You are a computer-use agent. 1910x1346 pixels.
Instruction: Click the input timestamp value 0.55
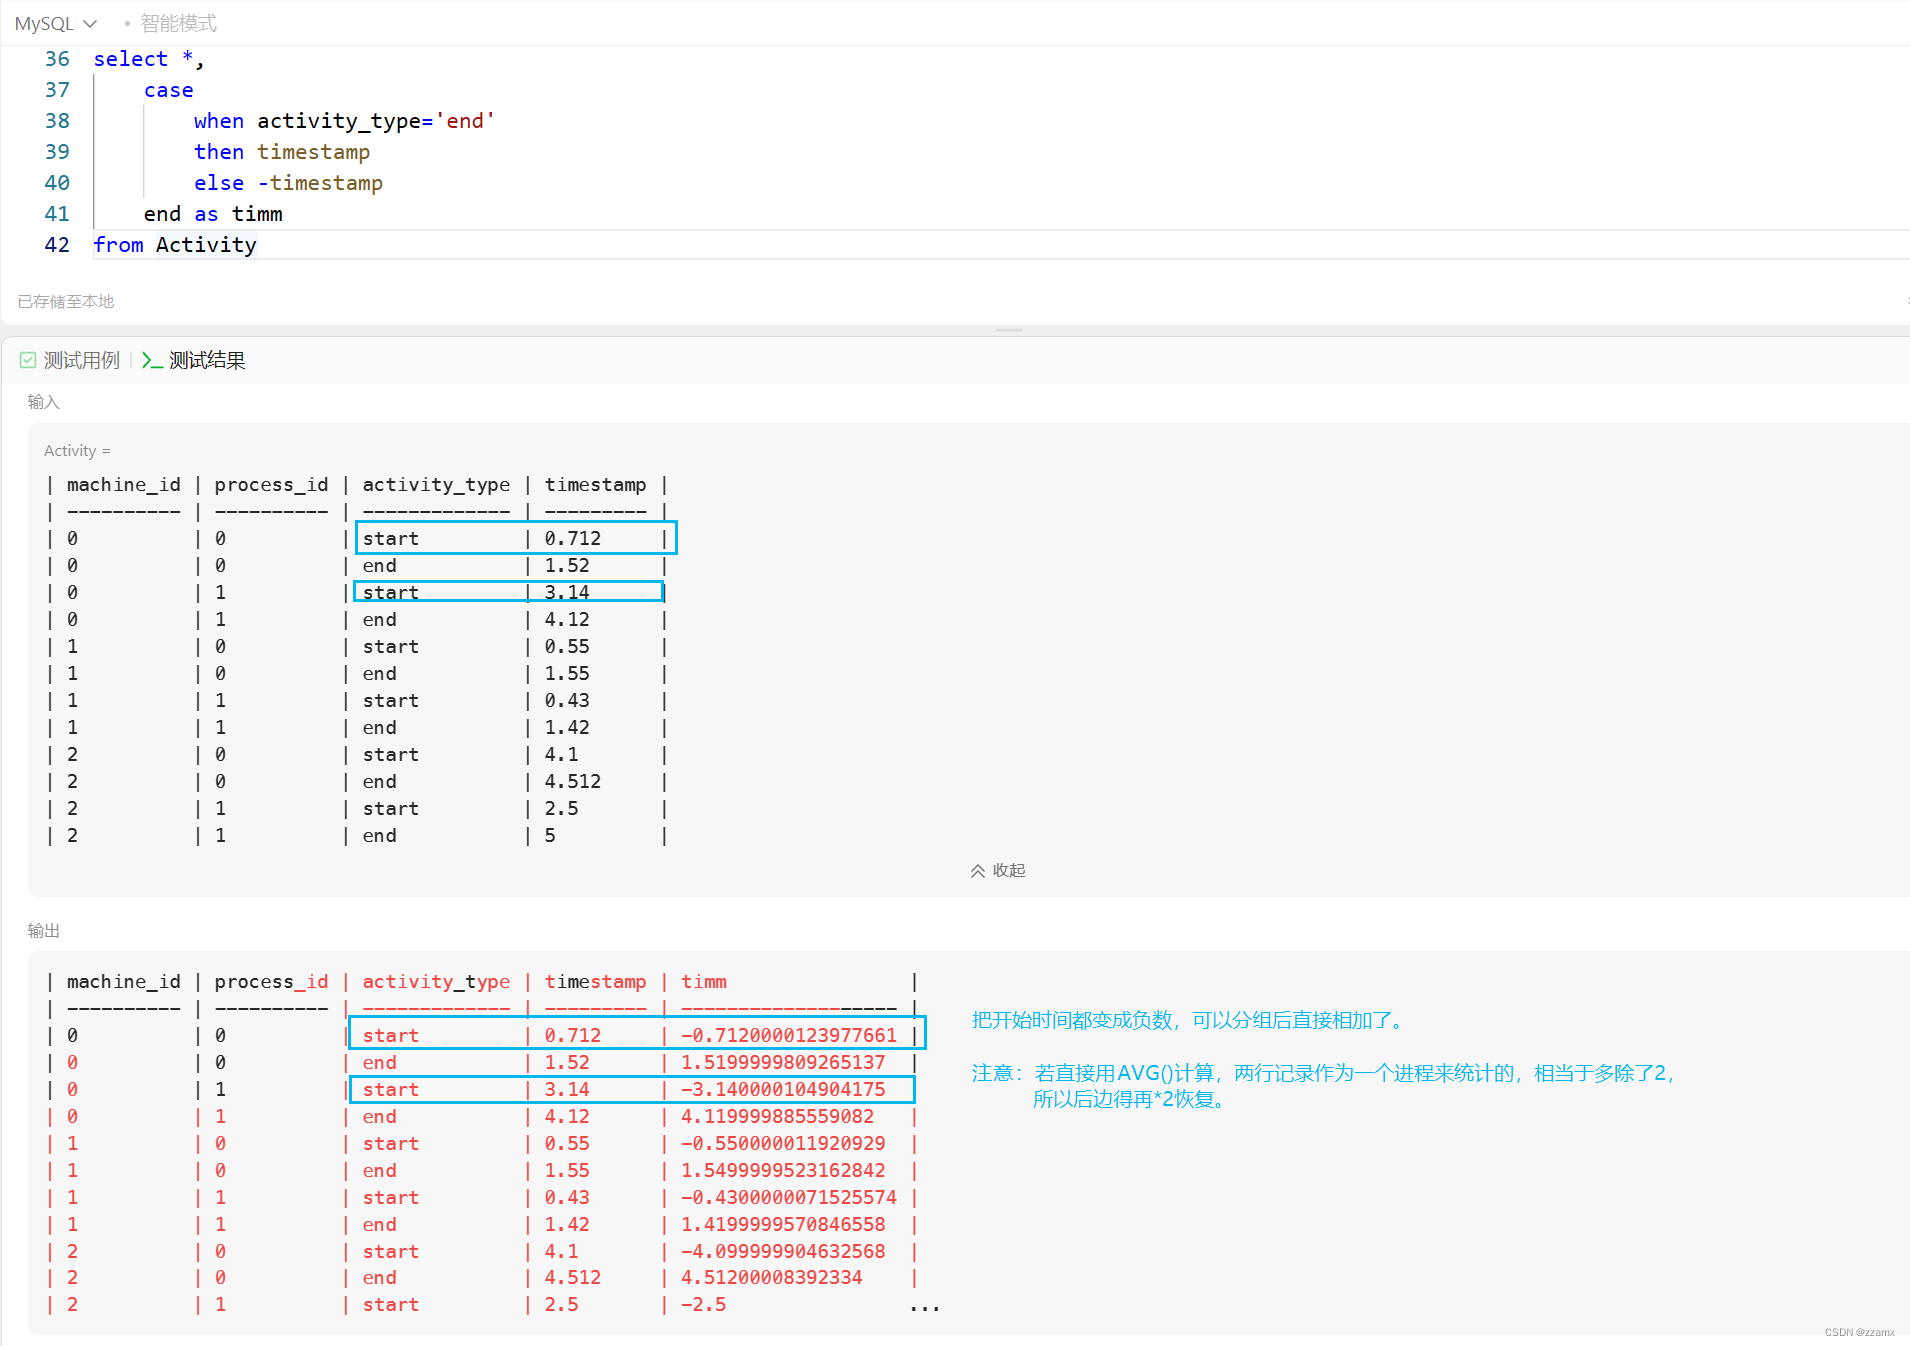click(567, 647)
